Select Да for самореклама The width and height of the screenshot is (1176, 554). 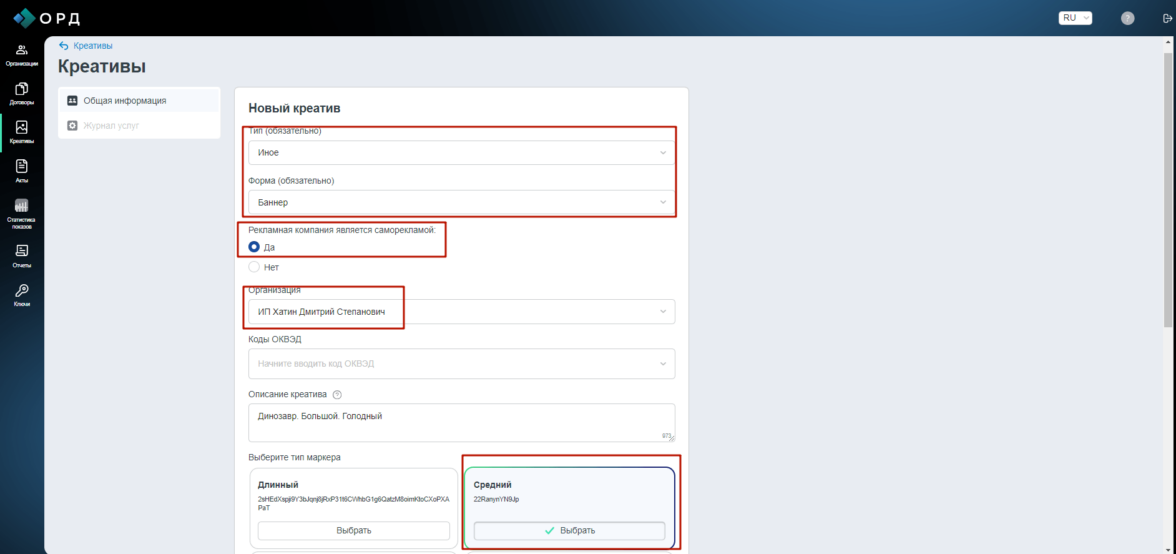254,247
